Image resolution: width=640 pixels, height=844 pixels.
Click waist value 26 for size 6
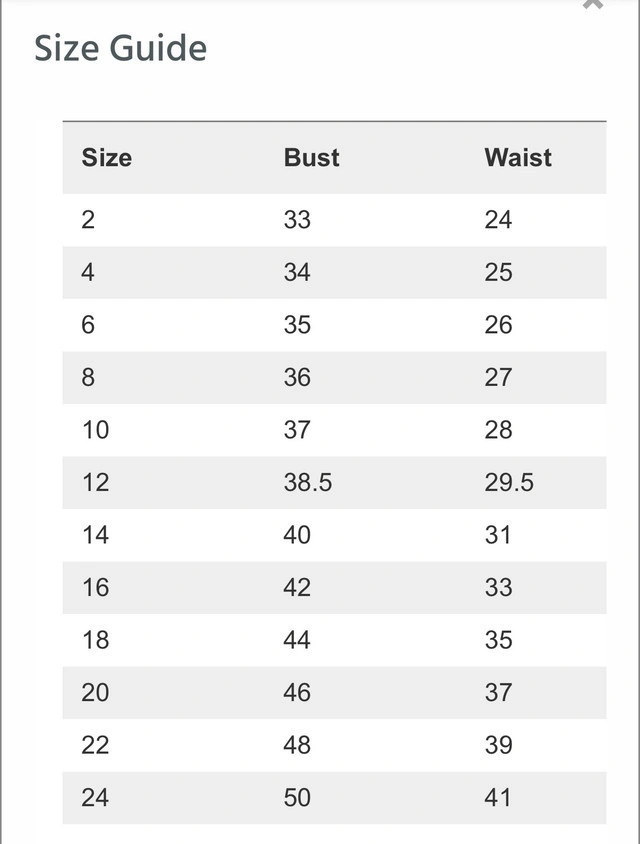click(x=498, y=325)
